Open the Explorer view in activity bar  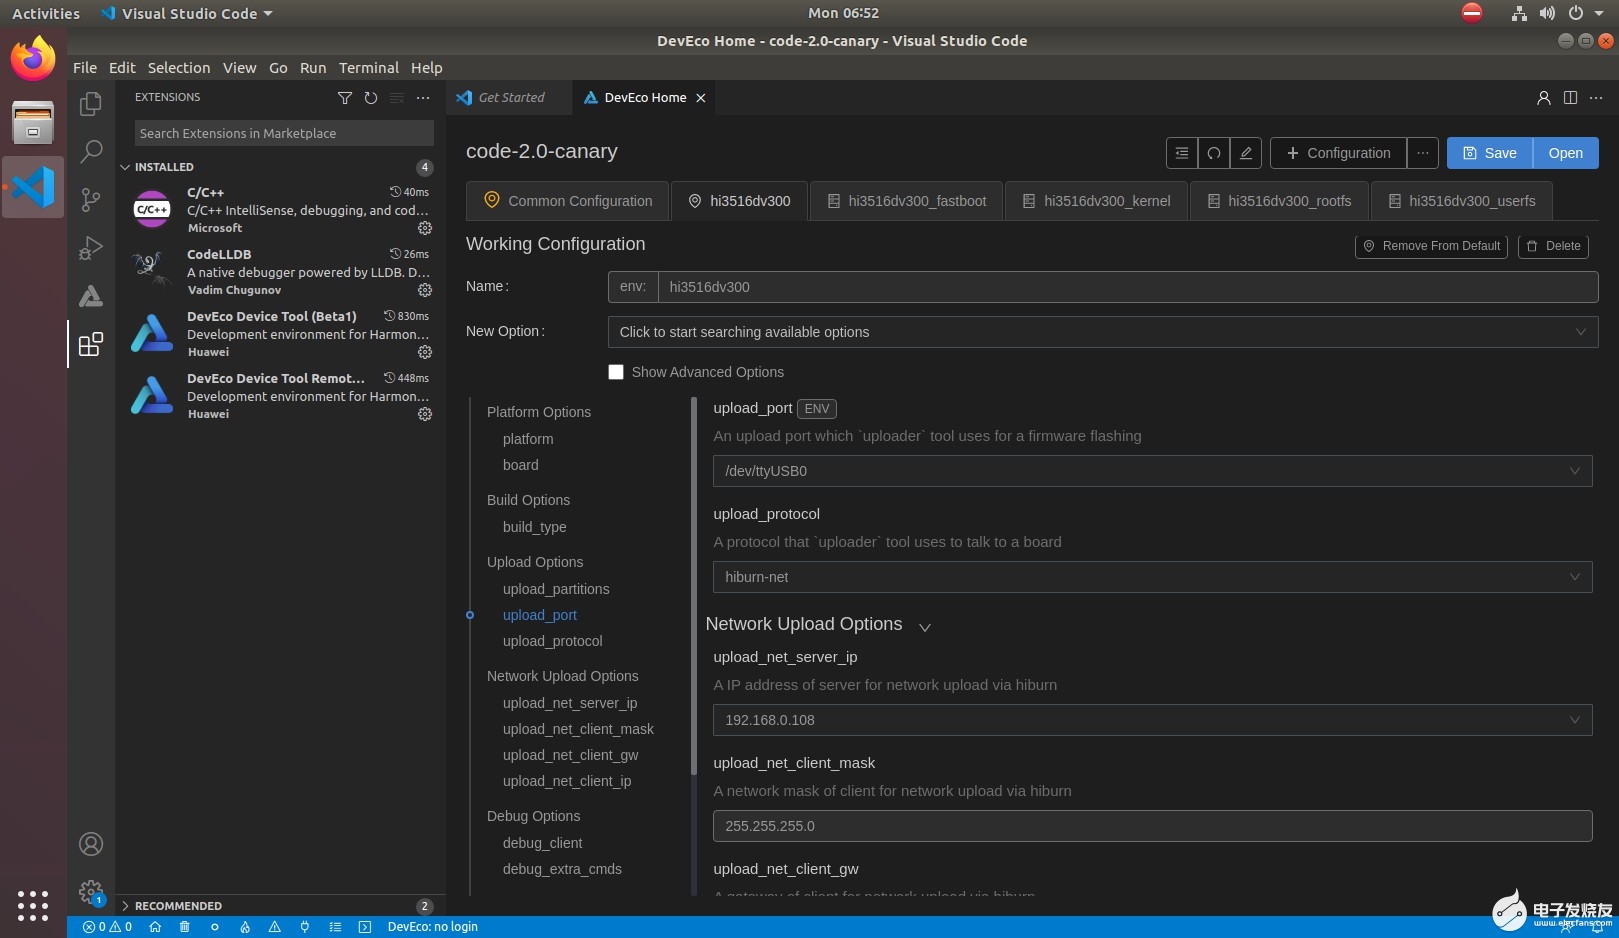tap(91, 104)
